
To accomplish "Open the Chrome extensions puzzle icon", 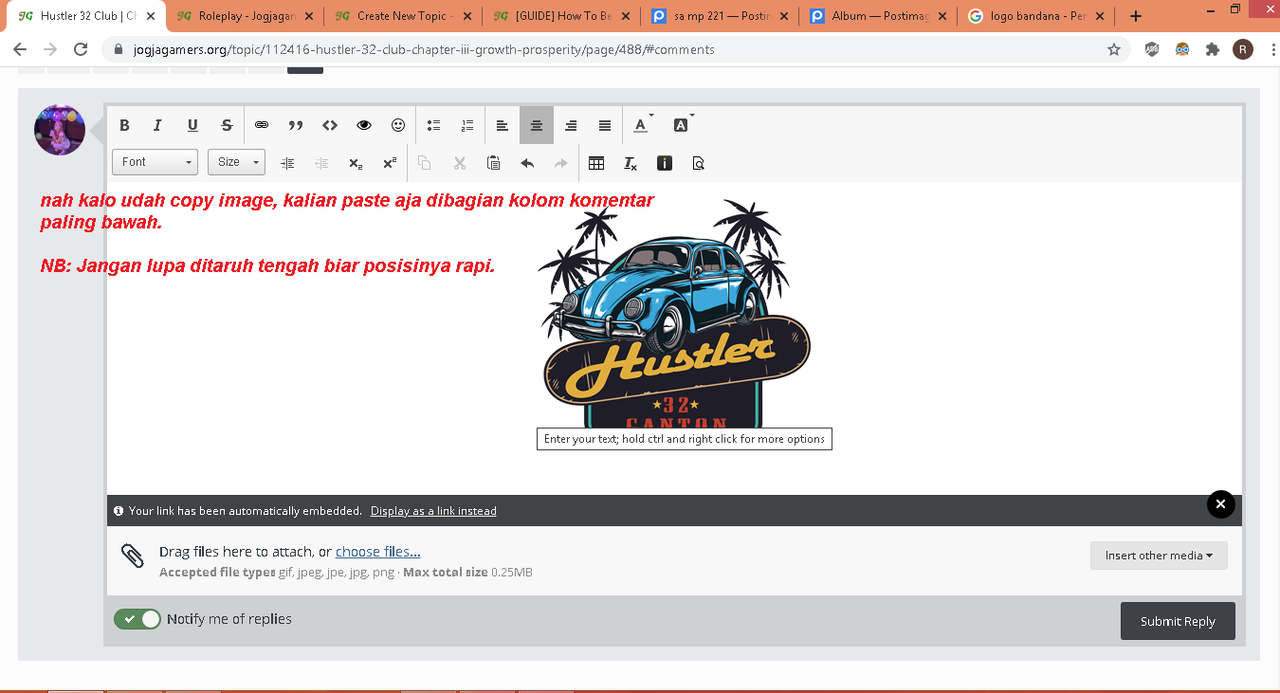I will [x=1213, y=49].
